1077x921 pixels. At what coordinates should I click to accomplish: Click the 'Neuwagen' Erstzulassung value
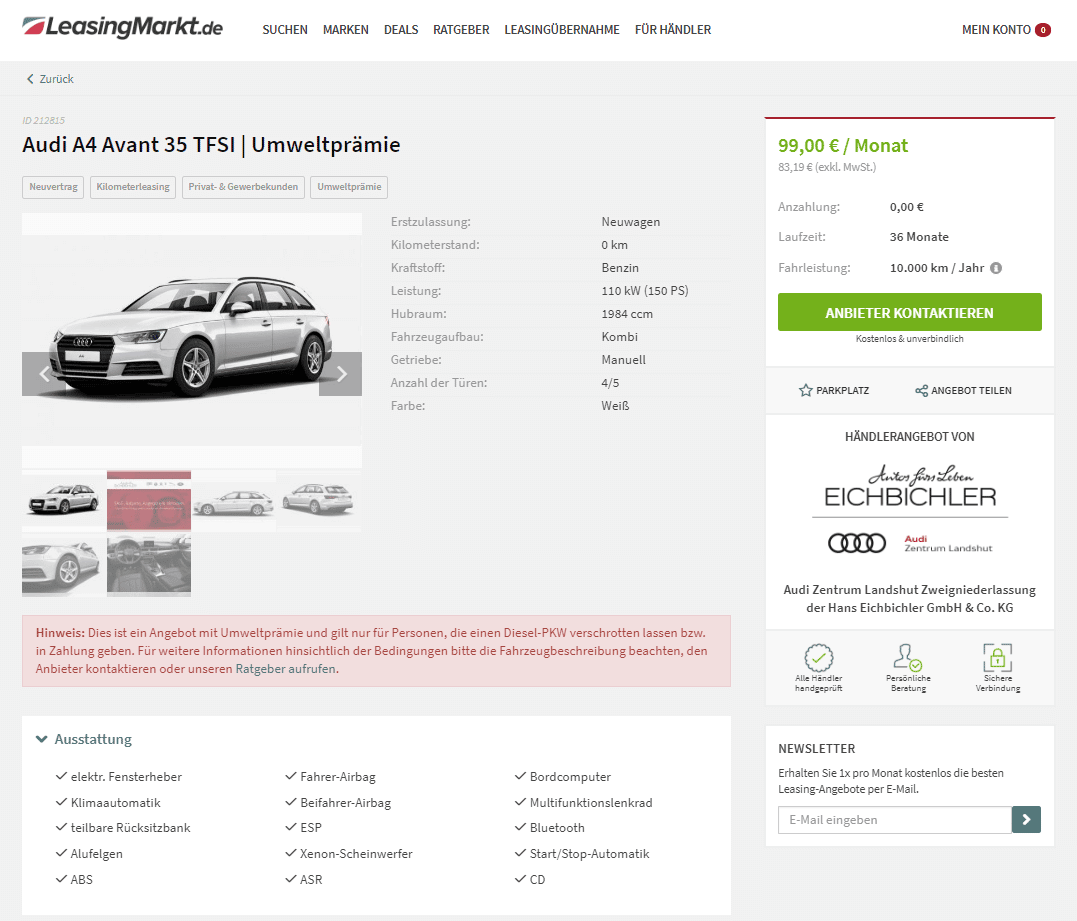(631, 222)
